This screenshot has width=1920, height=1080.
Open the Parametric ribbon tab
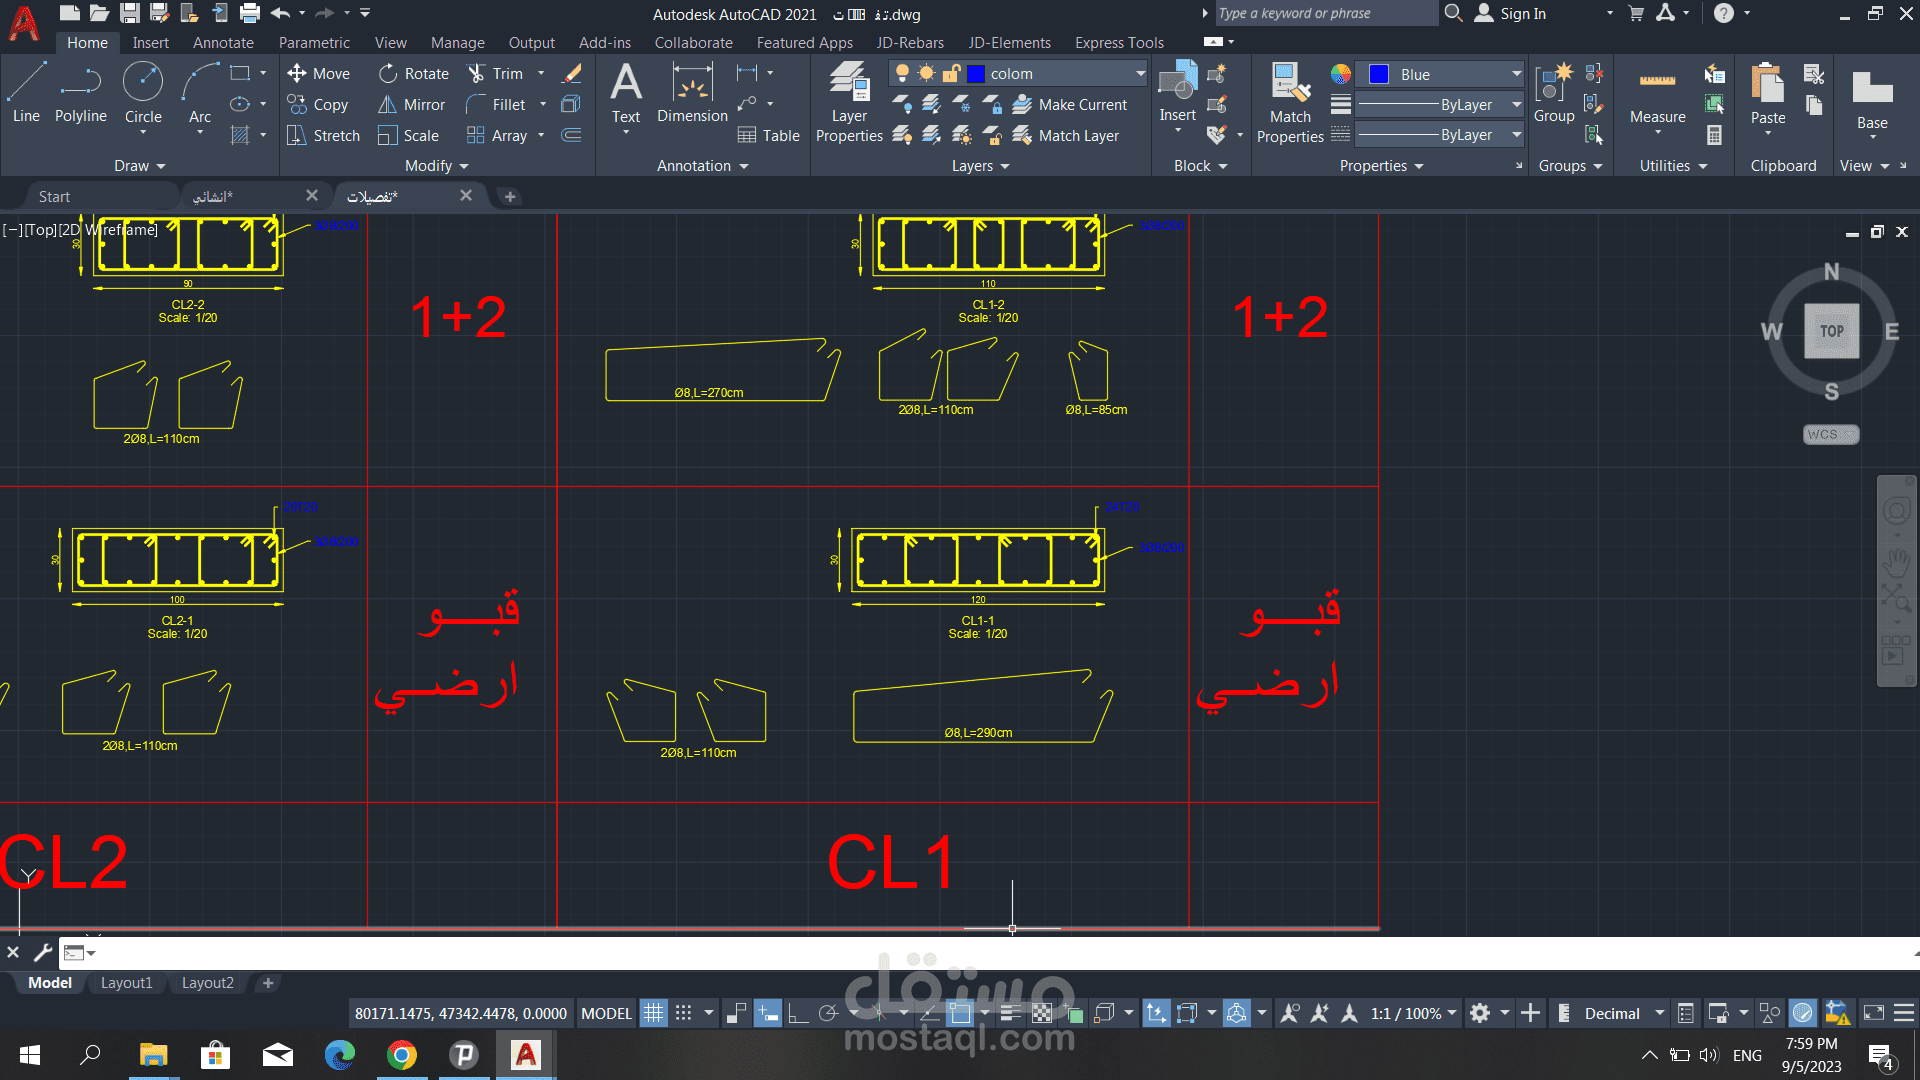pyautogui.click(x=314, y=42)
